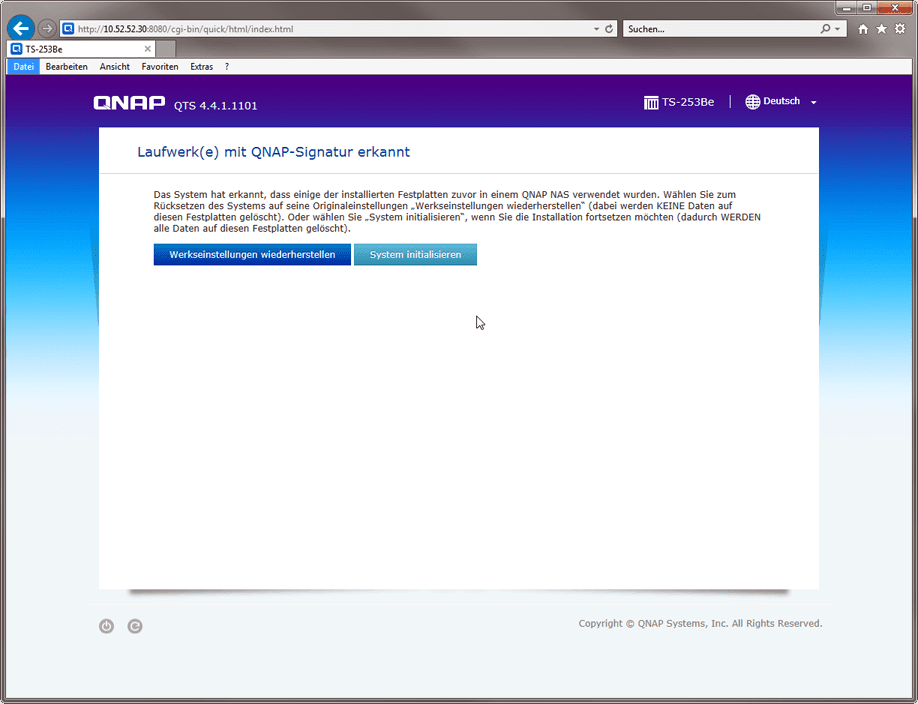The height and width of the screenshot is (704, 918).
Task: Open the Favoriten menu
Action: (x=160, y=67)
